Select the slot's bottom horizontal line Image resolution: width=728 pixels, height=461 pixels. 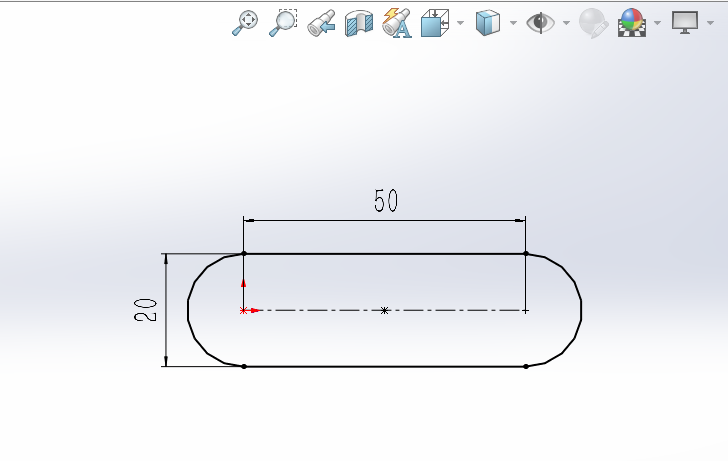coord(384,367)
